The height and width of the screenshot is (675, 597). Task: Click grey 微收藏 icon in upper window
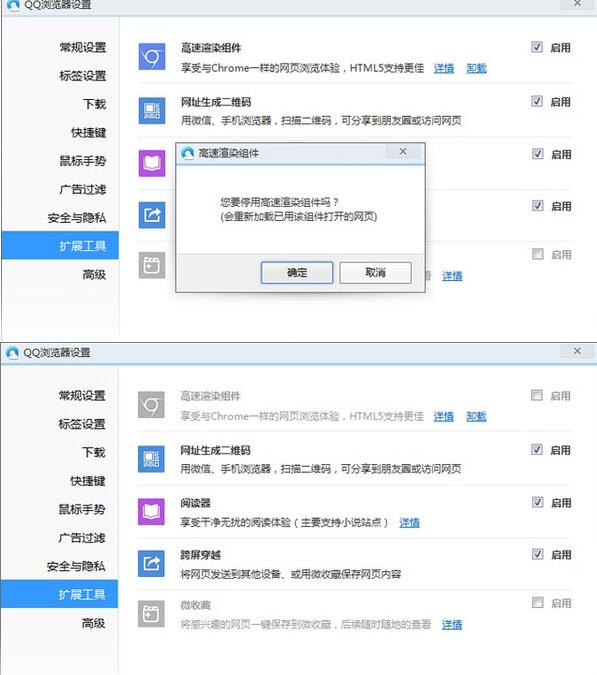(x=152, y=265)
